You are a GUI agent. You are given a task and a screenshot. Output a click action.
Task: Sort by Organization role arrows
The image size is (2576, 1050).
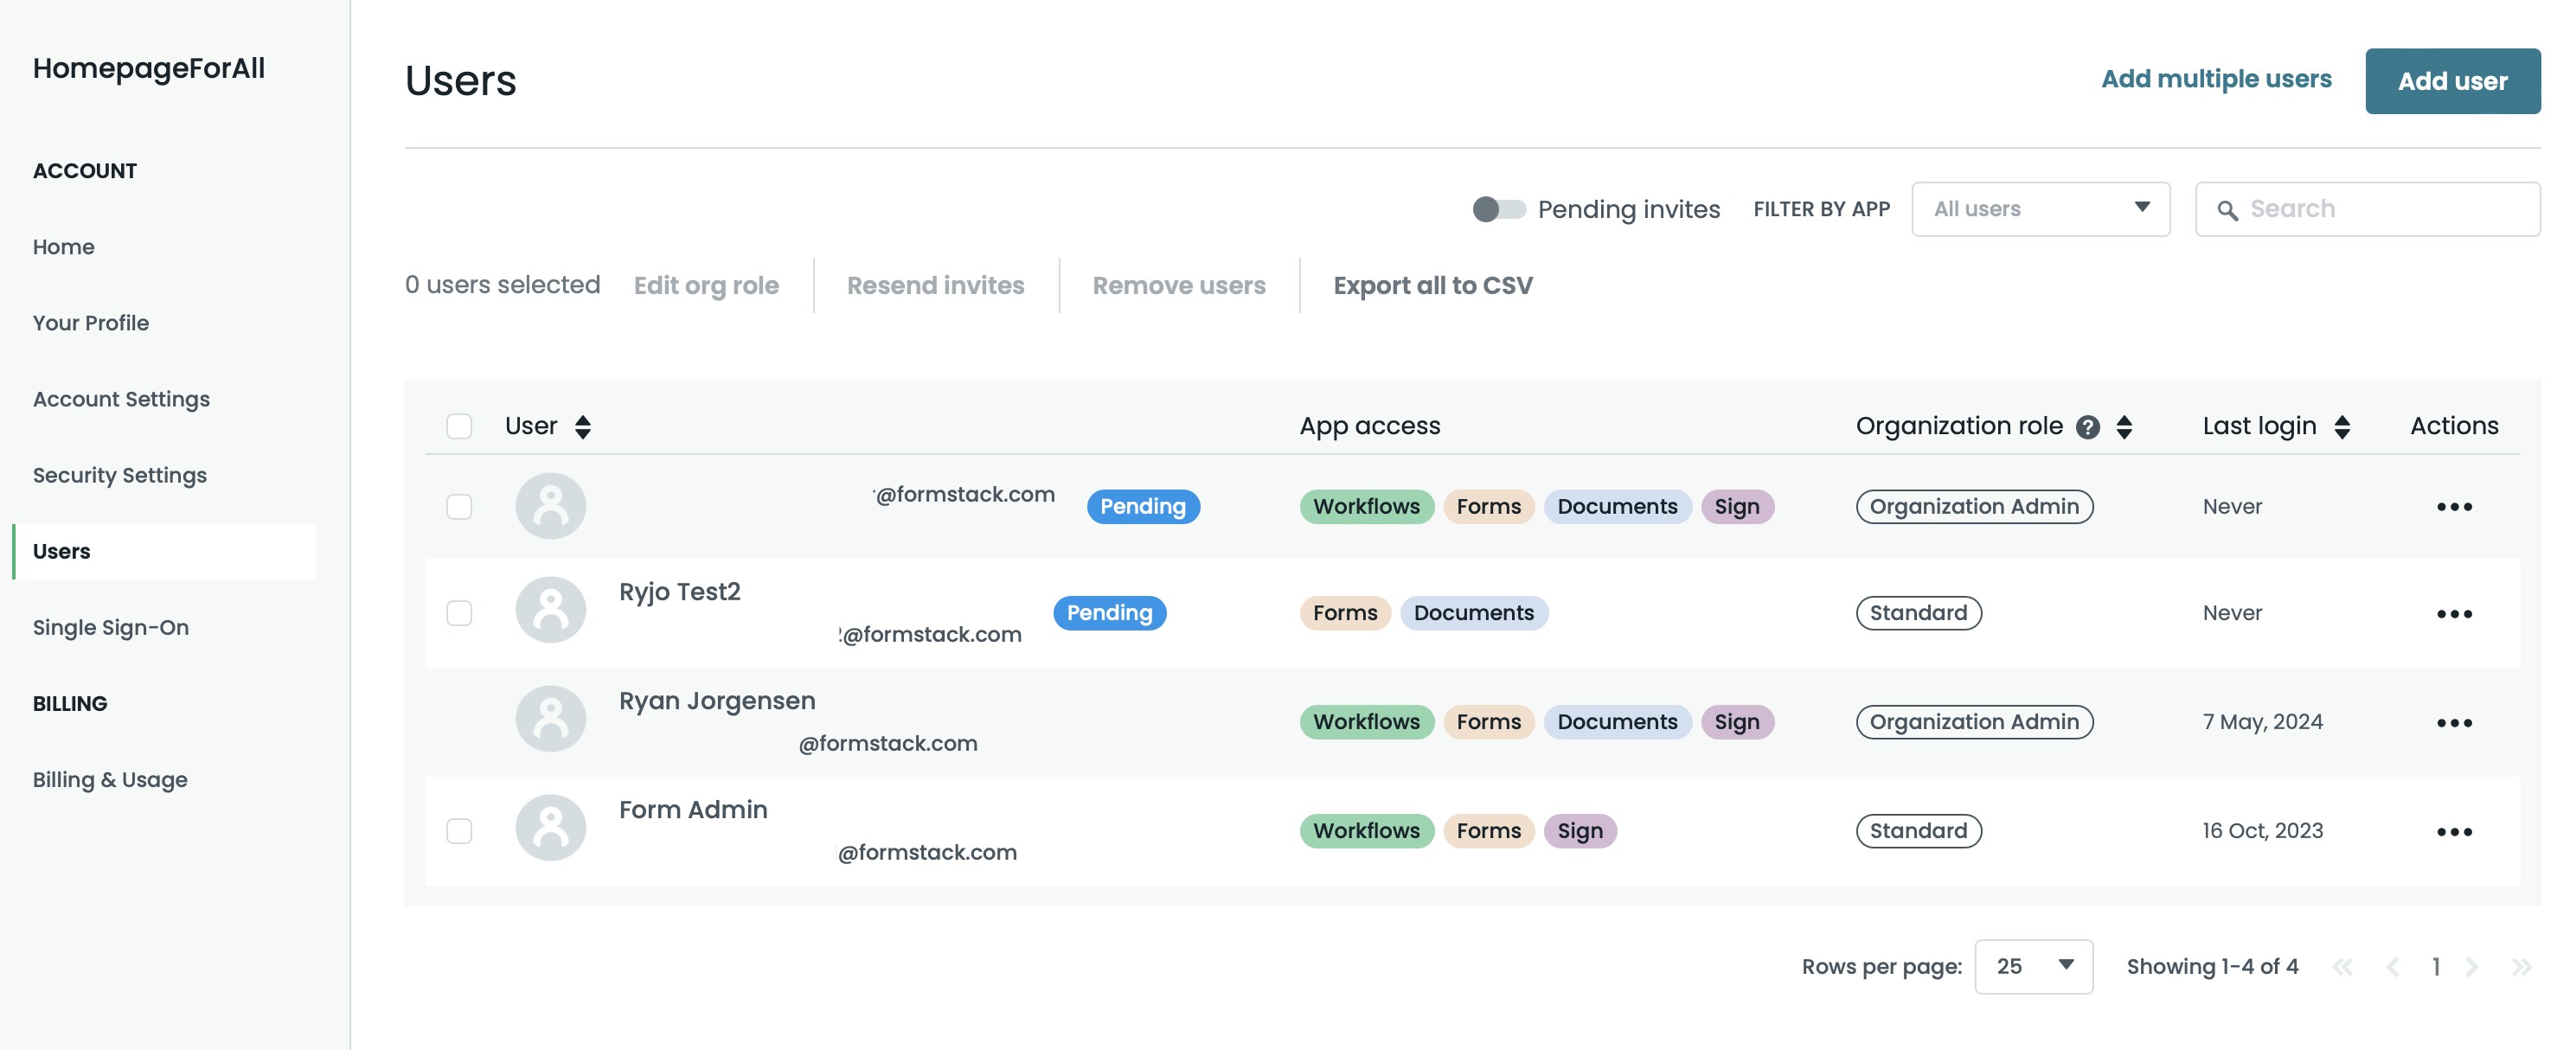click(2124, 427)
